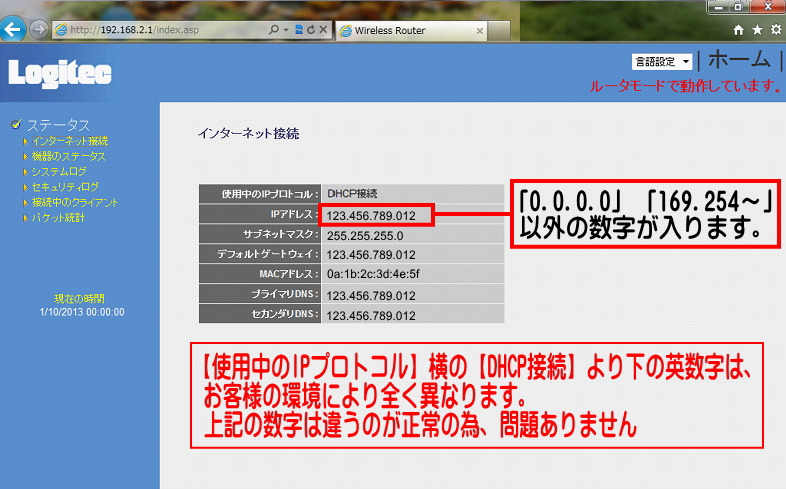Click the ホーム link at top right
Viewport: 786px width, 489px height.
[x=739, y=59]
